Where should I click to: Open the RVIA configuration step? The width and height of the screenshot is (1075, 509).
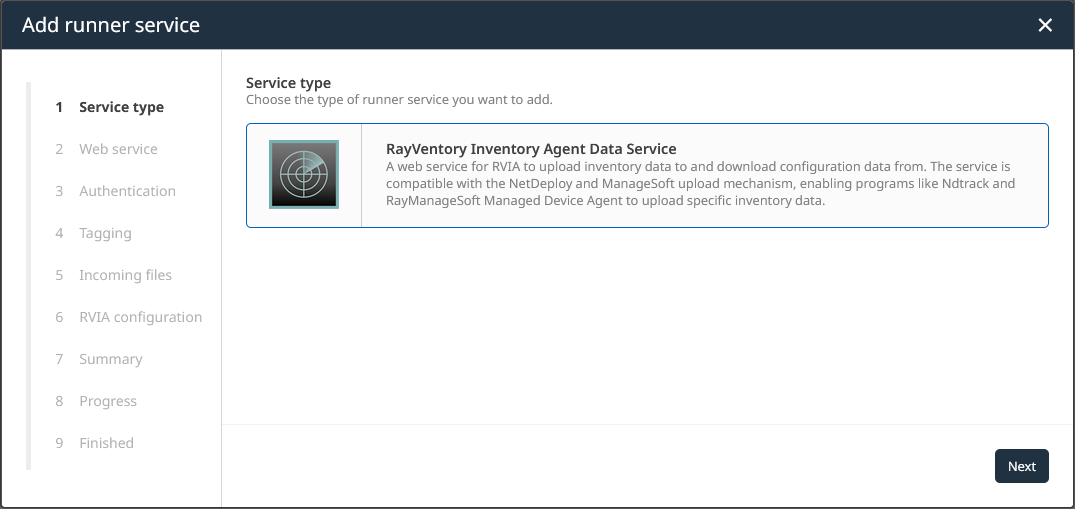point(140,317)
